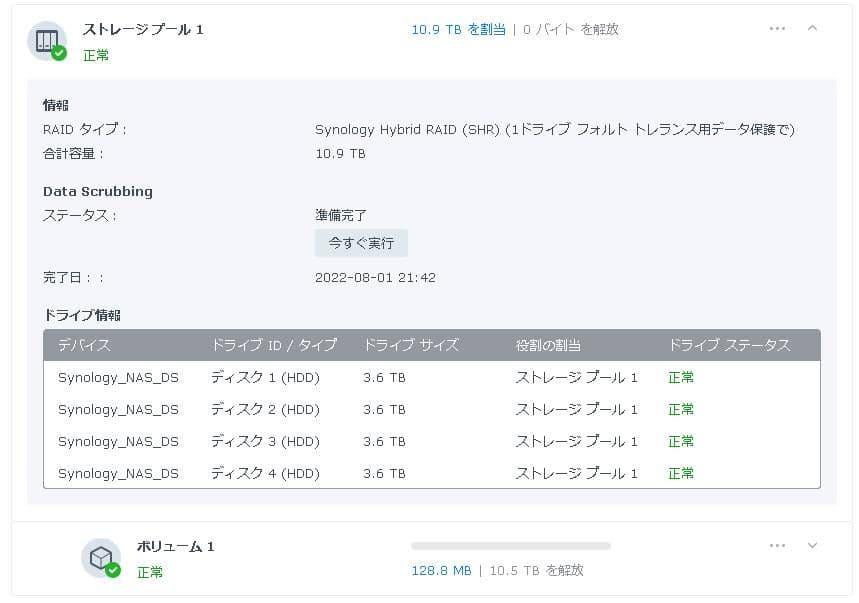This screenshot has height=603, width=859.
Task: Click the 正常 status under ストレージ プール 1
Action: click(95, 56)
